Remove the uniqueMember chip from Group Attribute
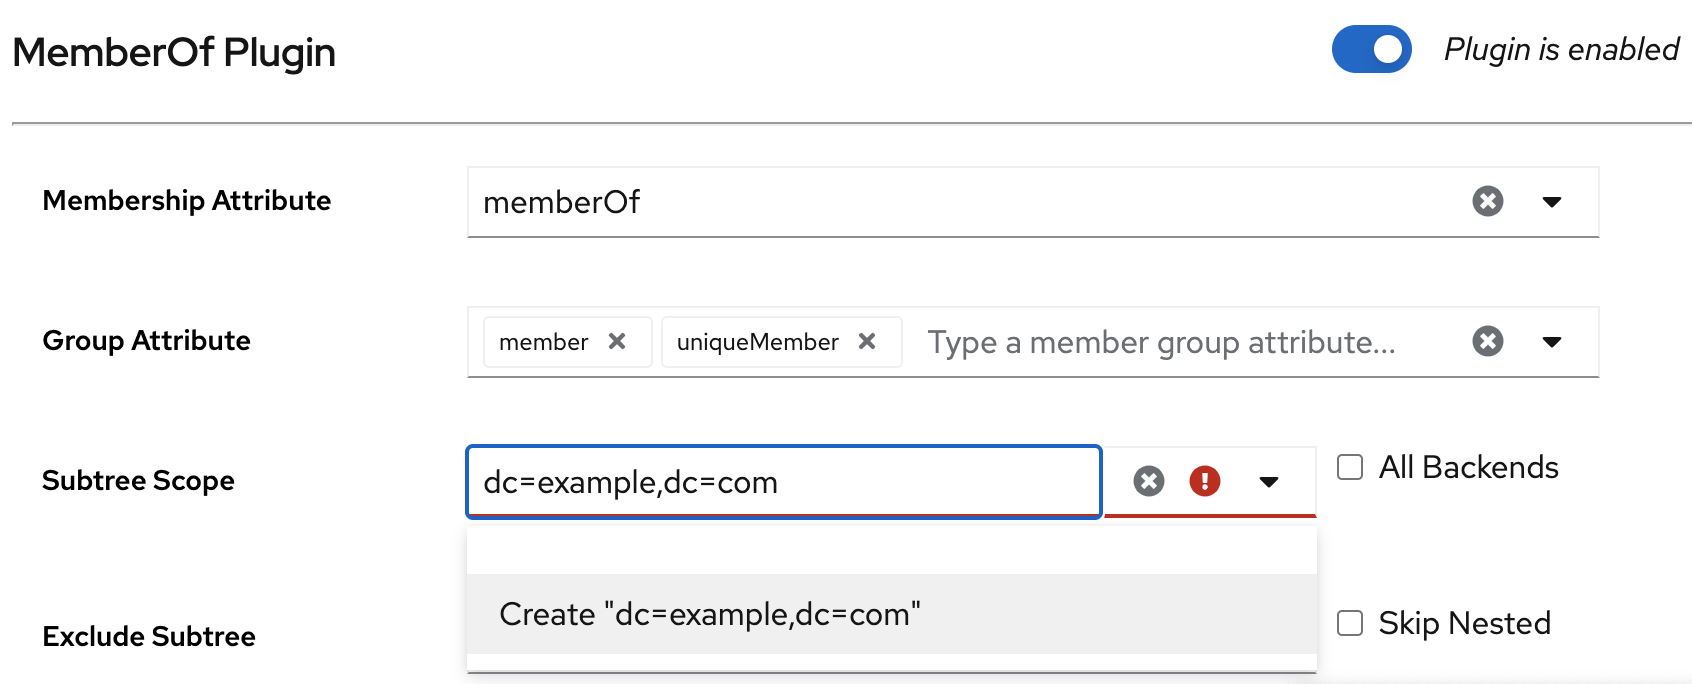The height and width of the screenshot is (684, 1692). pyautogui.click(x=867, y=341)
